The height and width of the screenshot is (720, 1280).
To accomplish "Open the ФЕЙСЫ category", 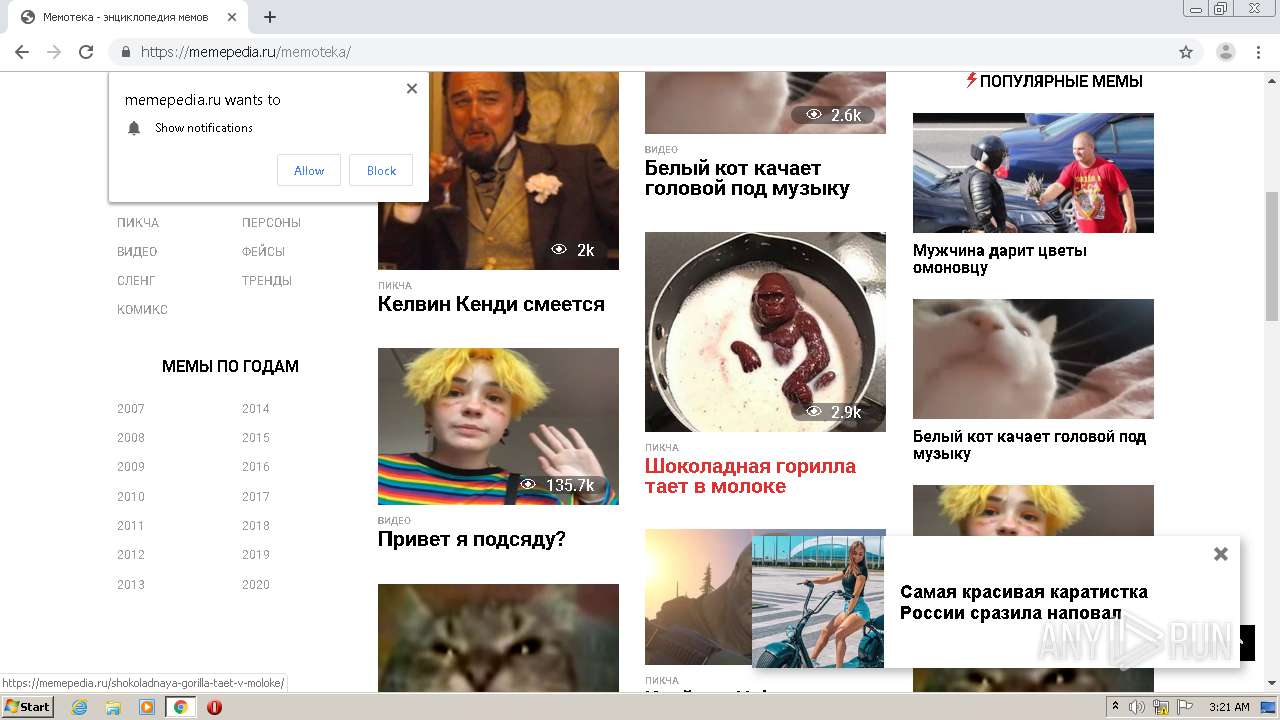I will [263, 252].
